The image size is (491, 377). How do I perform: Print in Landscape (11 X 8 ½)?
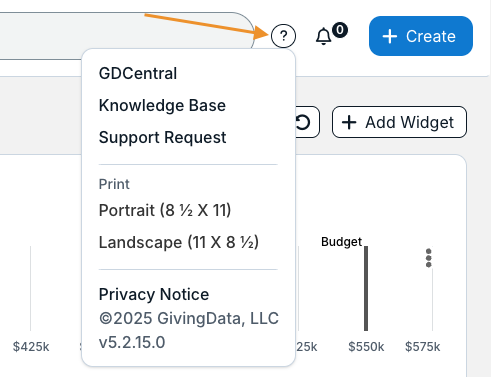pos(179,242)
